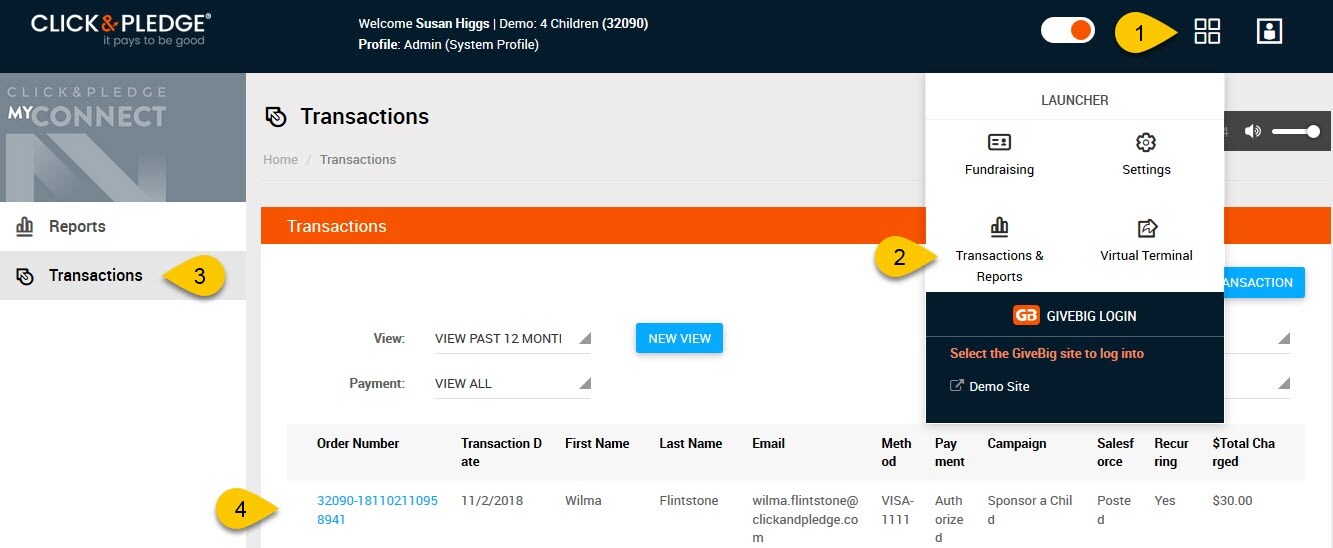Click the Click & Pledge logo
This screenshot has width=1333, height=548.
(120, 30)
